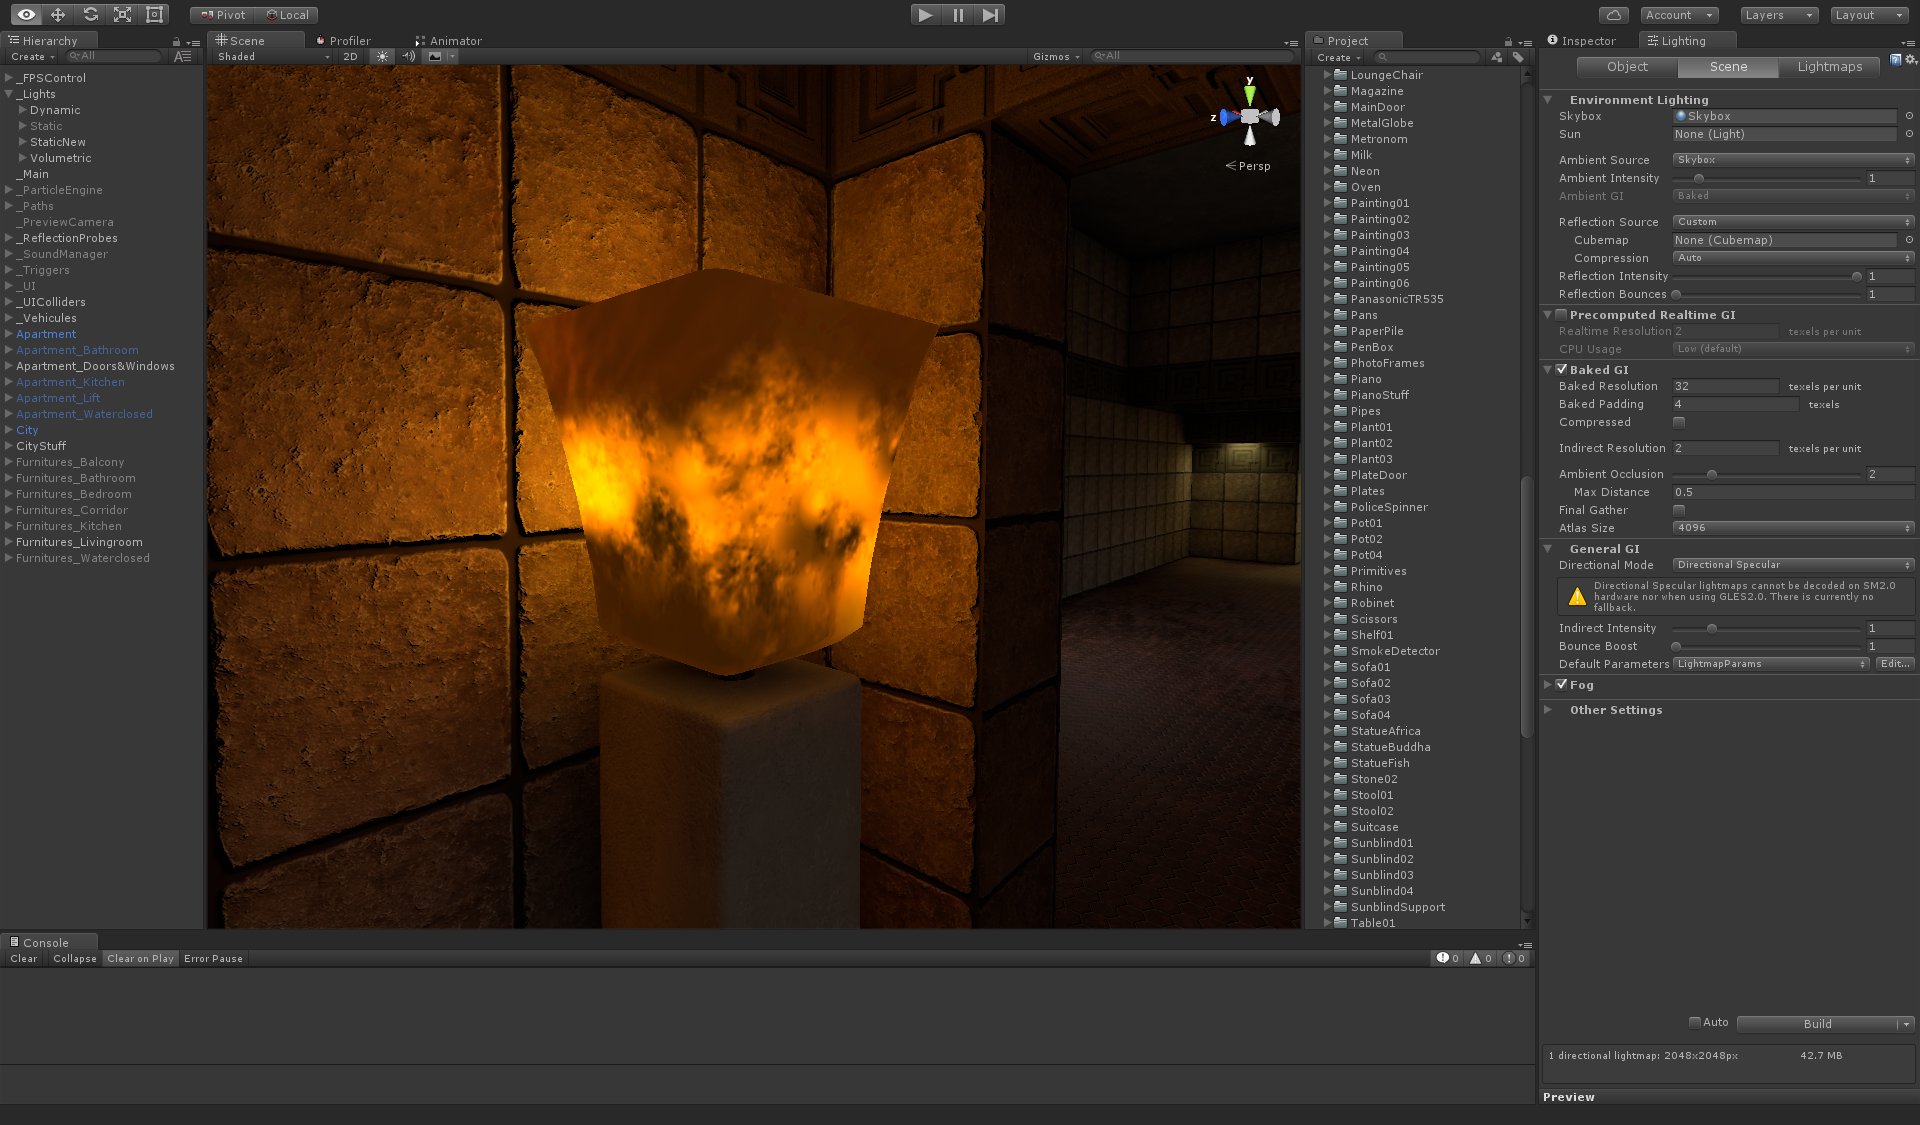Open the Reflection Source dropdown

tap(1793, 222)
